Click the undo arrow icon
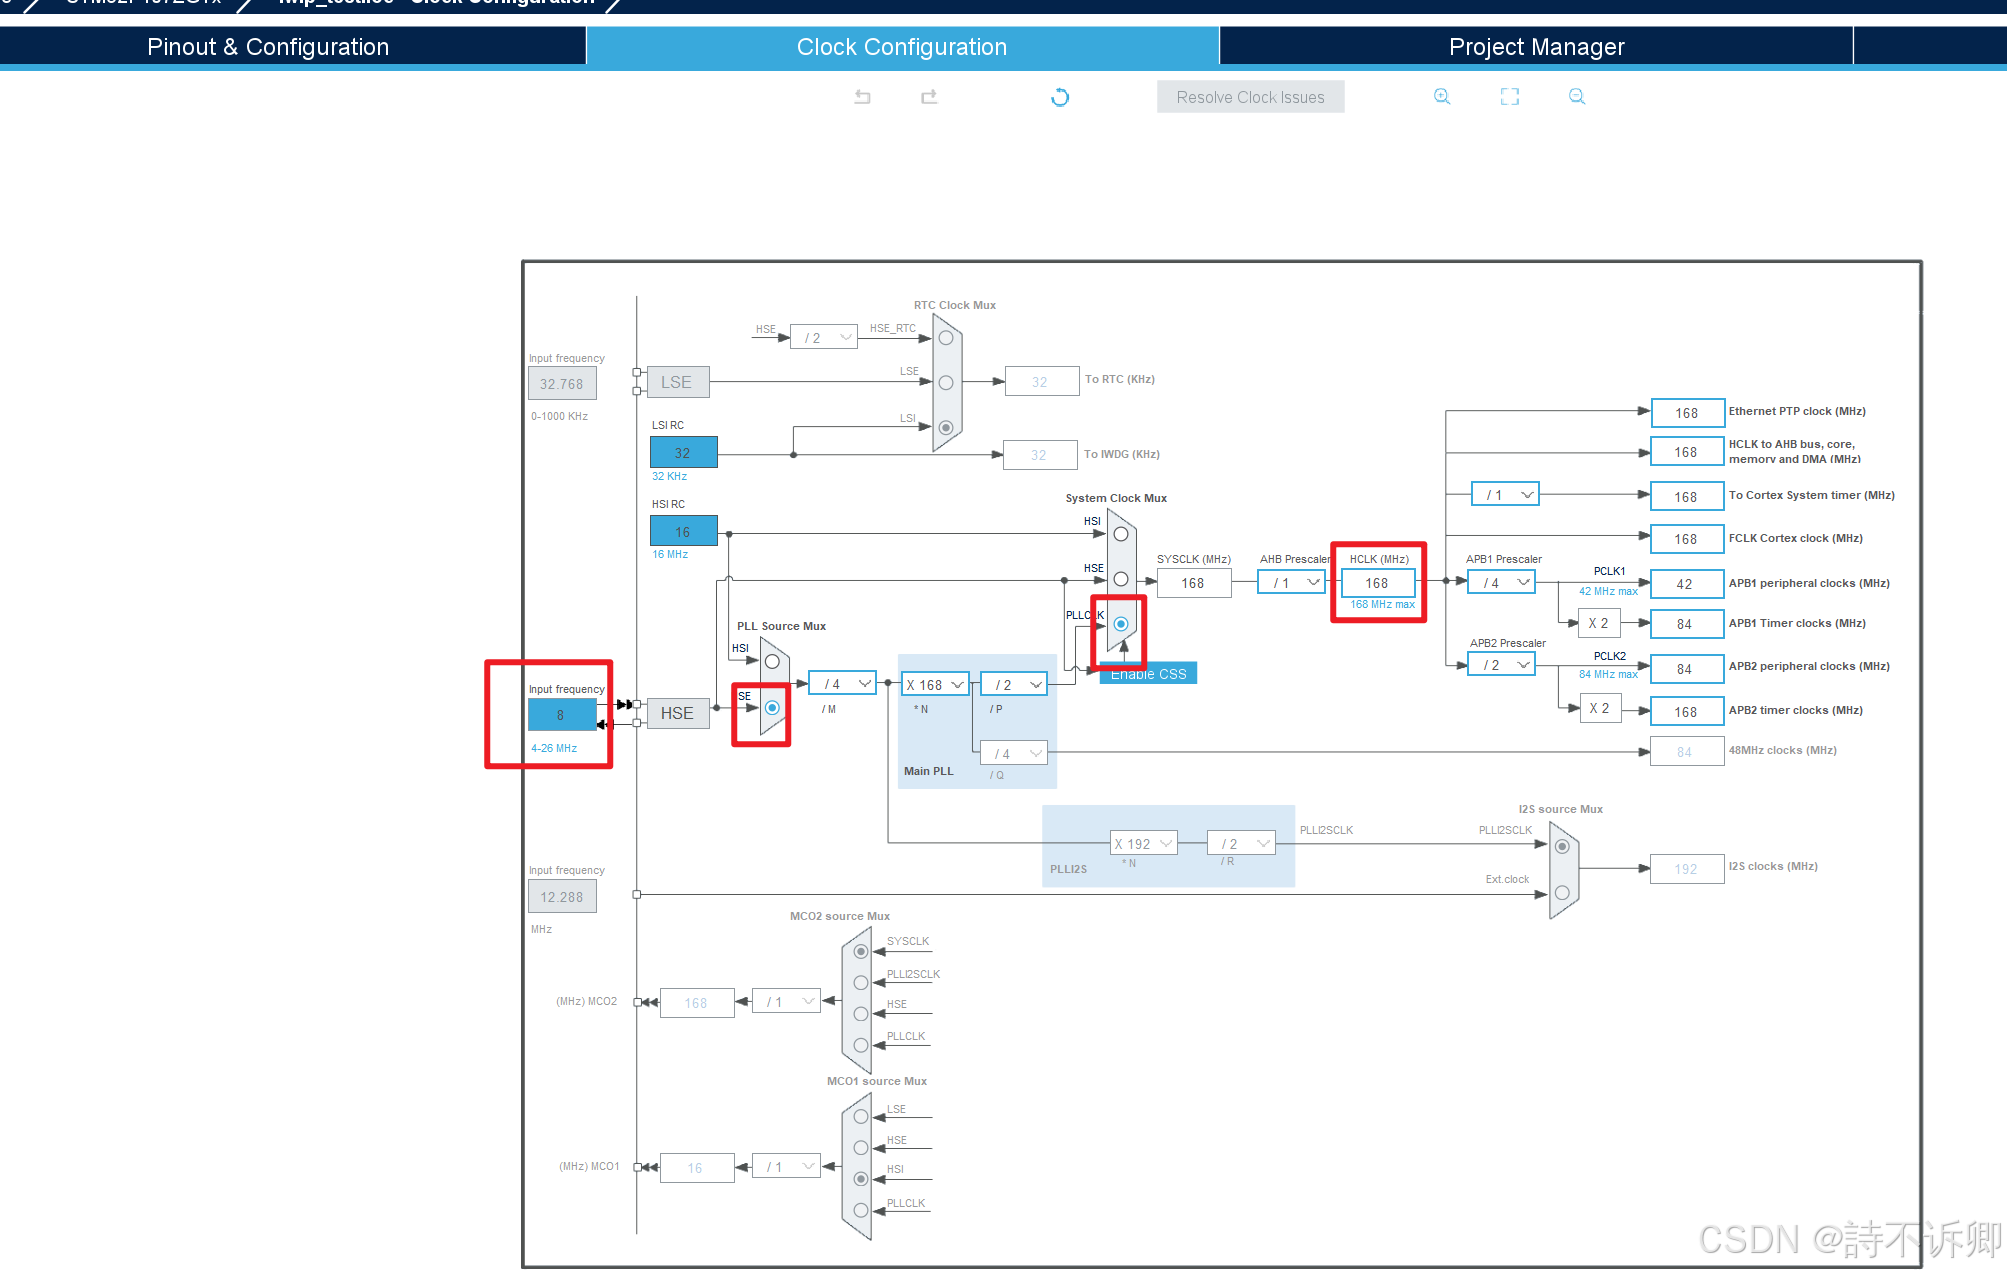The width and height of the screenshot is (2007, 1274). click(x=862, y=97)
